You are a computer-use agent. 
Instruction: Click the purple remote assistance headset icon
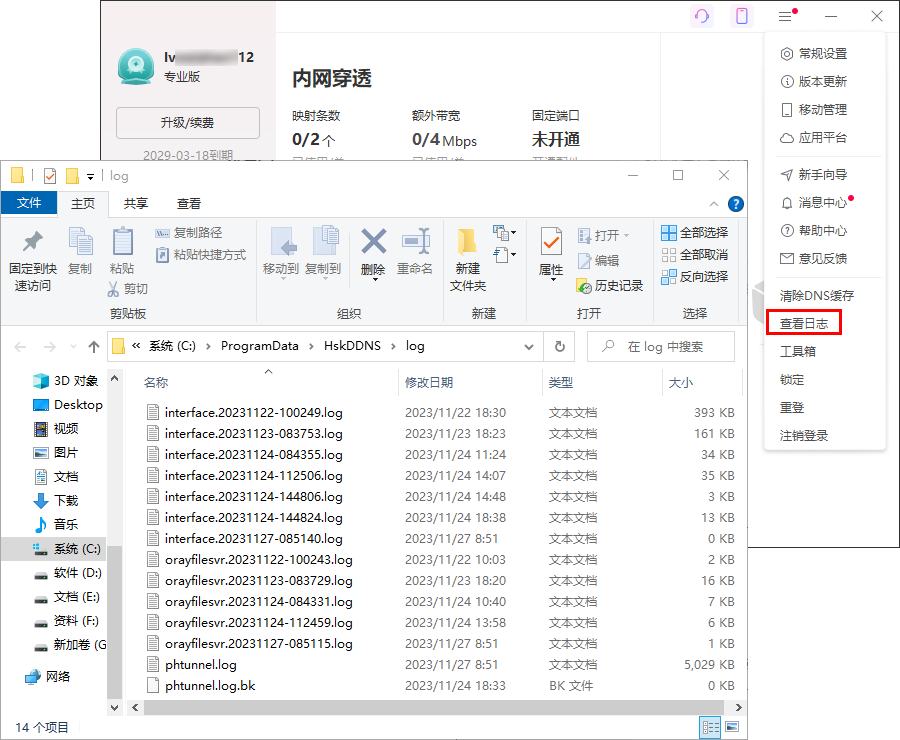click(702, 16)
